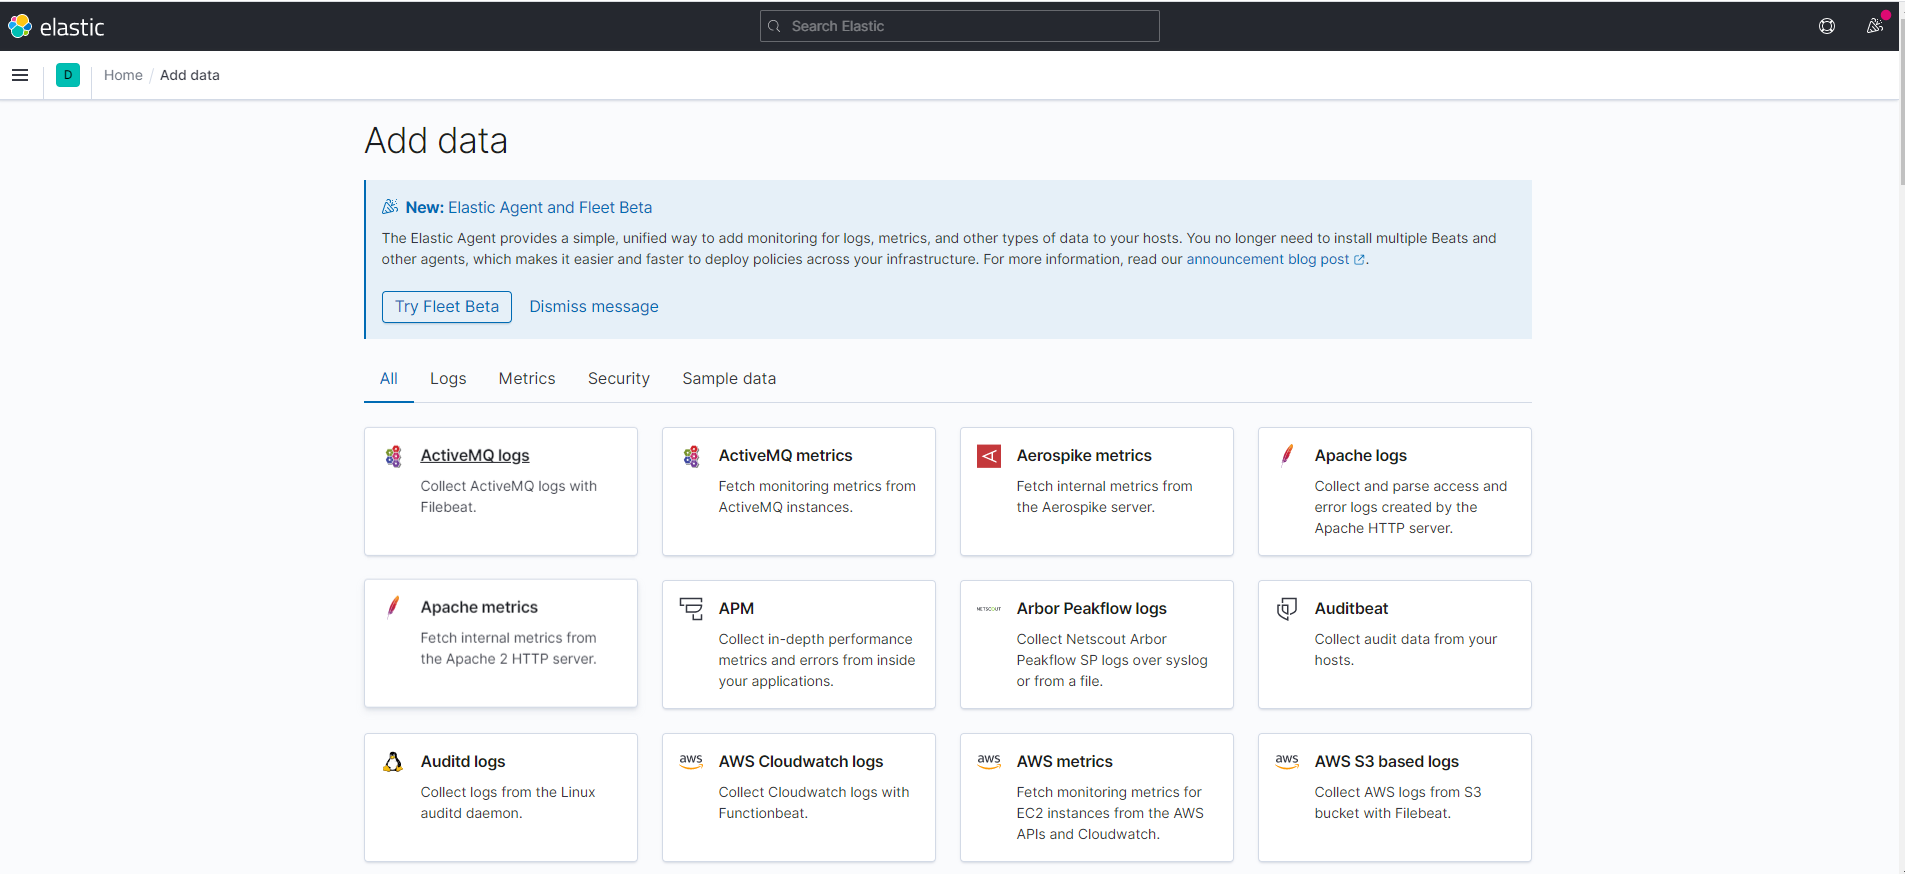The image size is (1905, 874).
Task: Click the green D space avatar
Action: [x=68, y=75]
